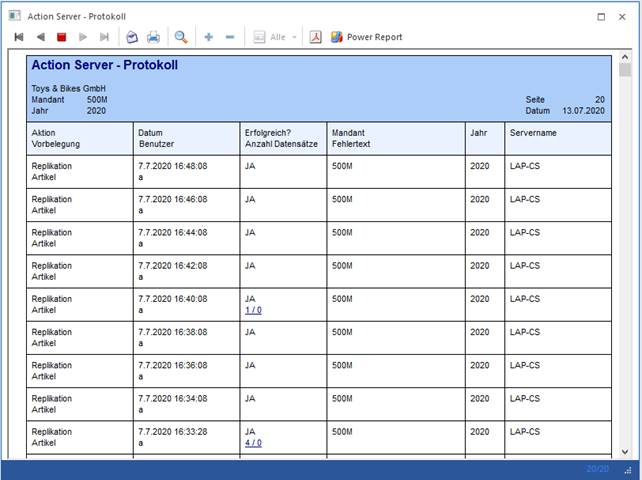642x480 pixels.
Task: Click the 20/20 page indicator in status bar
Action: click(596, 469)
